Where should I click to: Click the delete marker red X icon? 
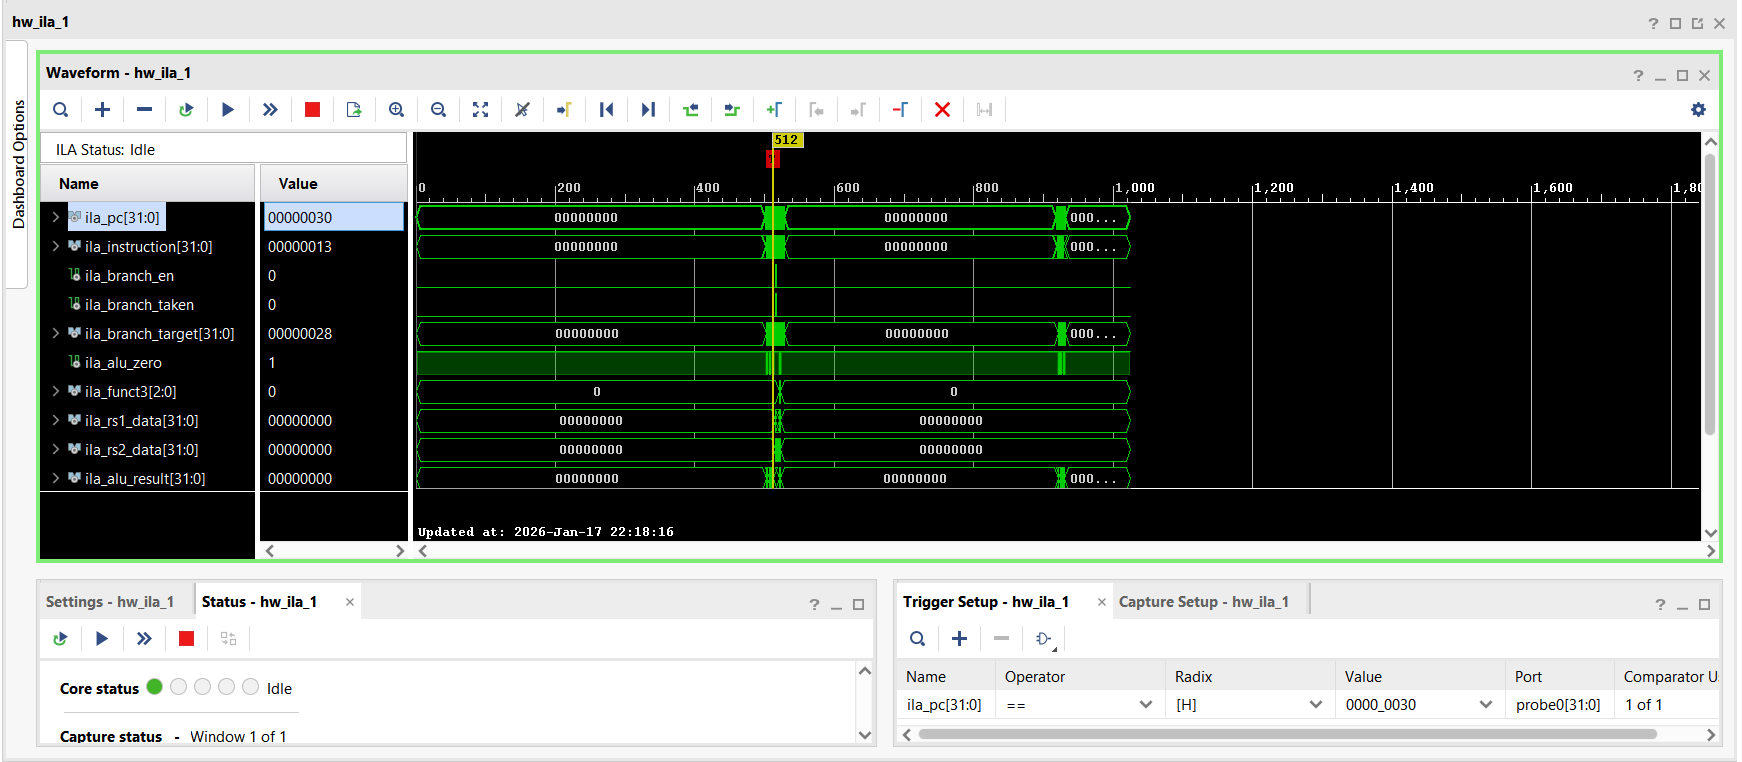[x=942, y=110]
